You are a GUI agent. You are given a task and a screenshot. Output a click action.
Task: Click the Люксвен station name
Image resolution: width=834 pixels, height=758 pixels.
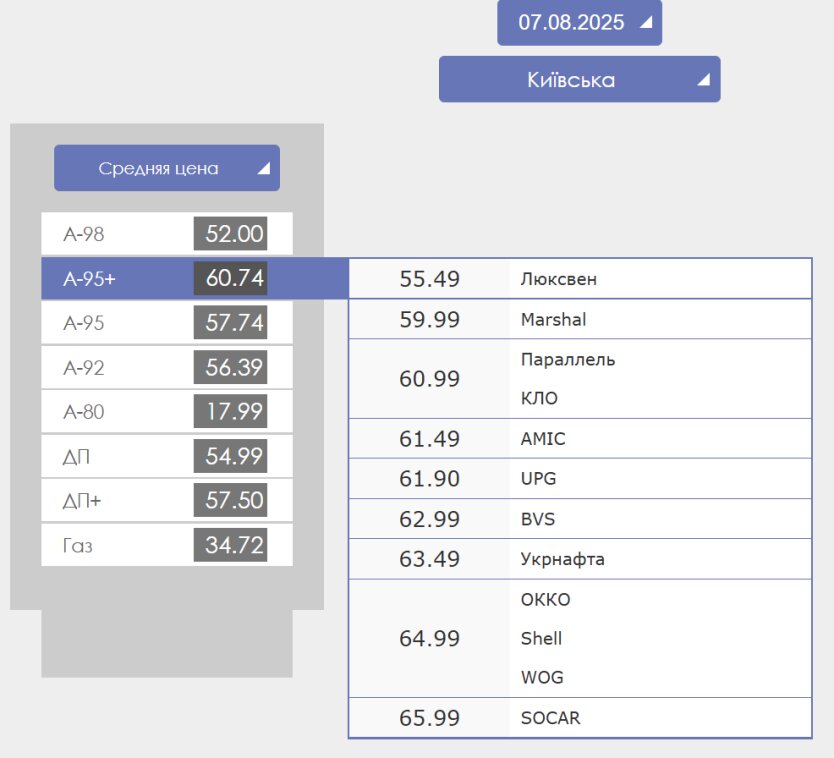click(558, 279)
